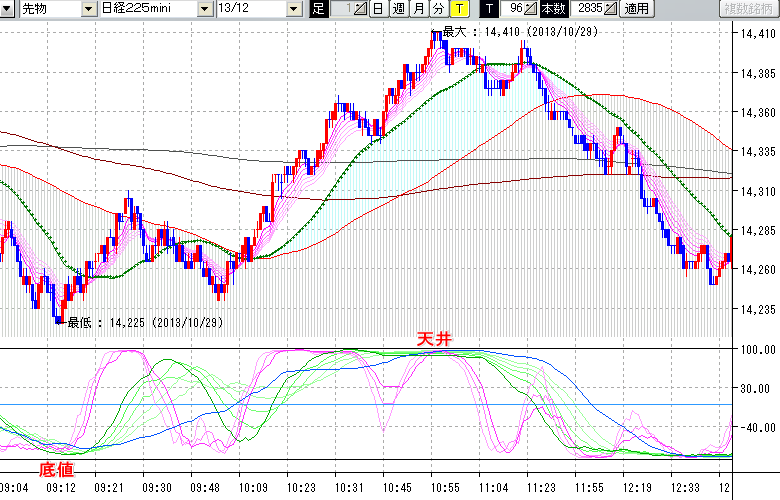Click the black 足 bar label
Viewport: 780px width, 500px height.
pyautogui.click(x=318, y=9)
